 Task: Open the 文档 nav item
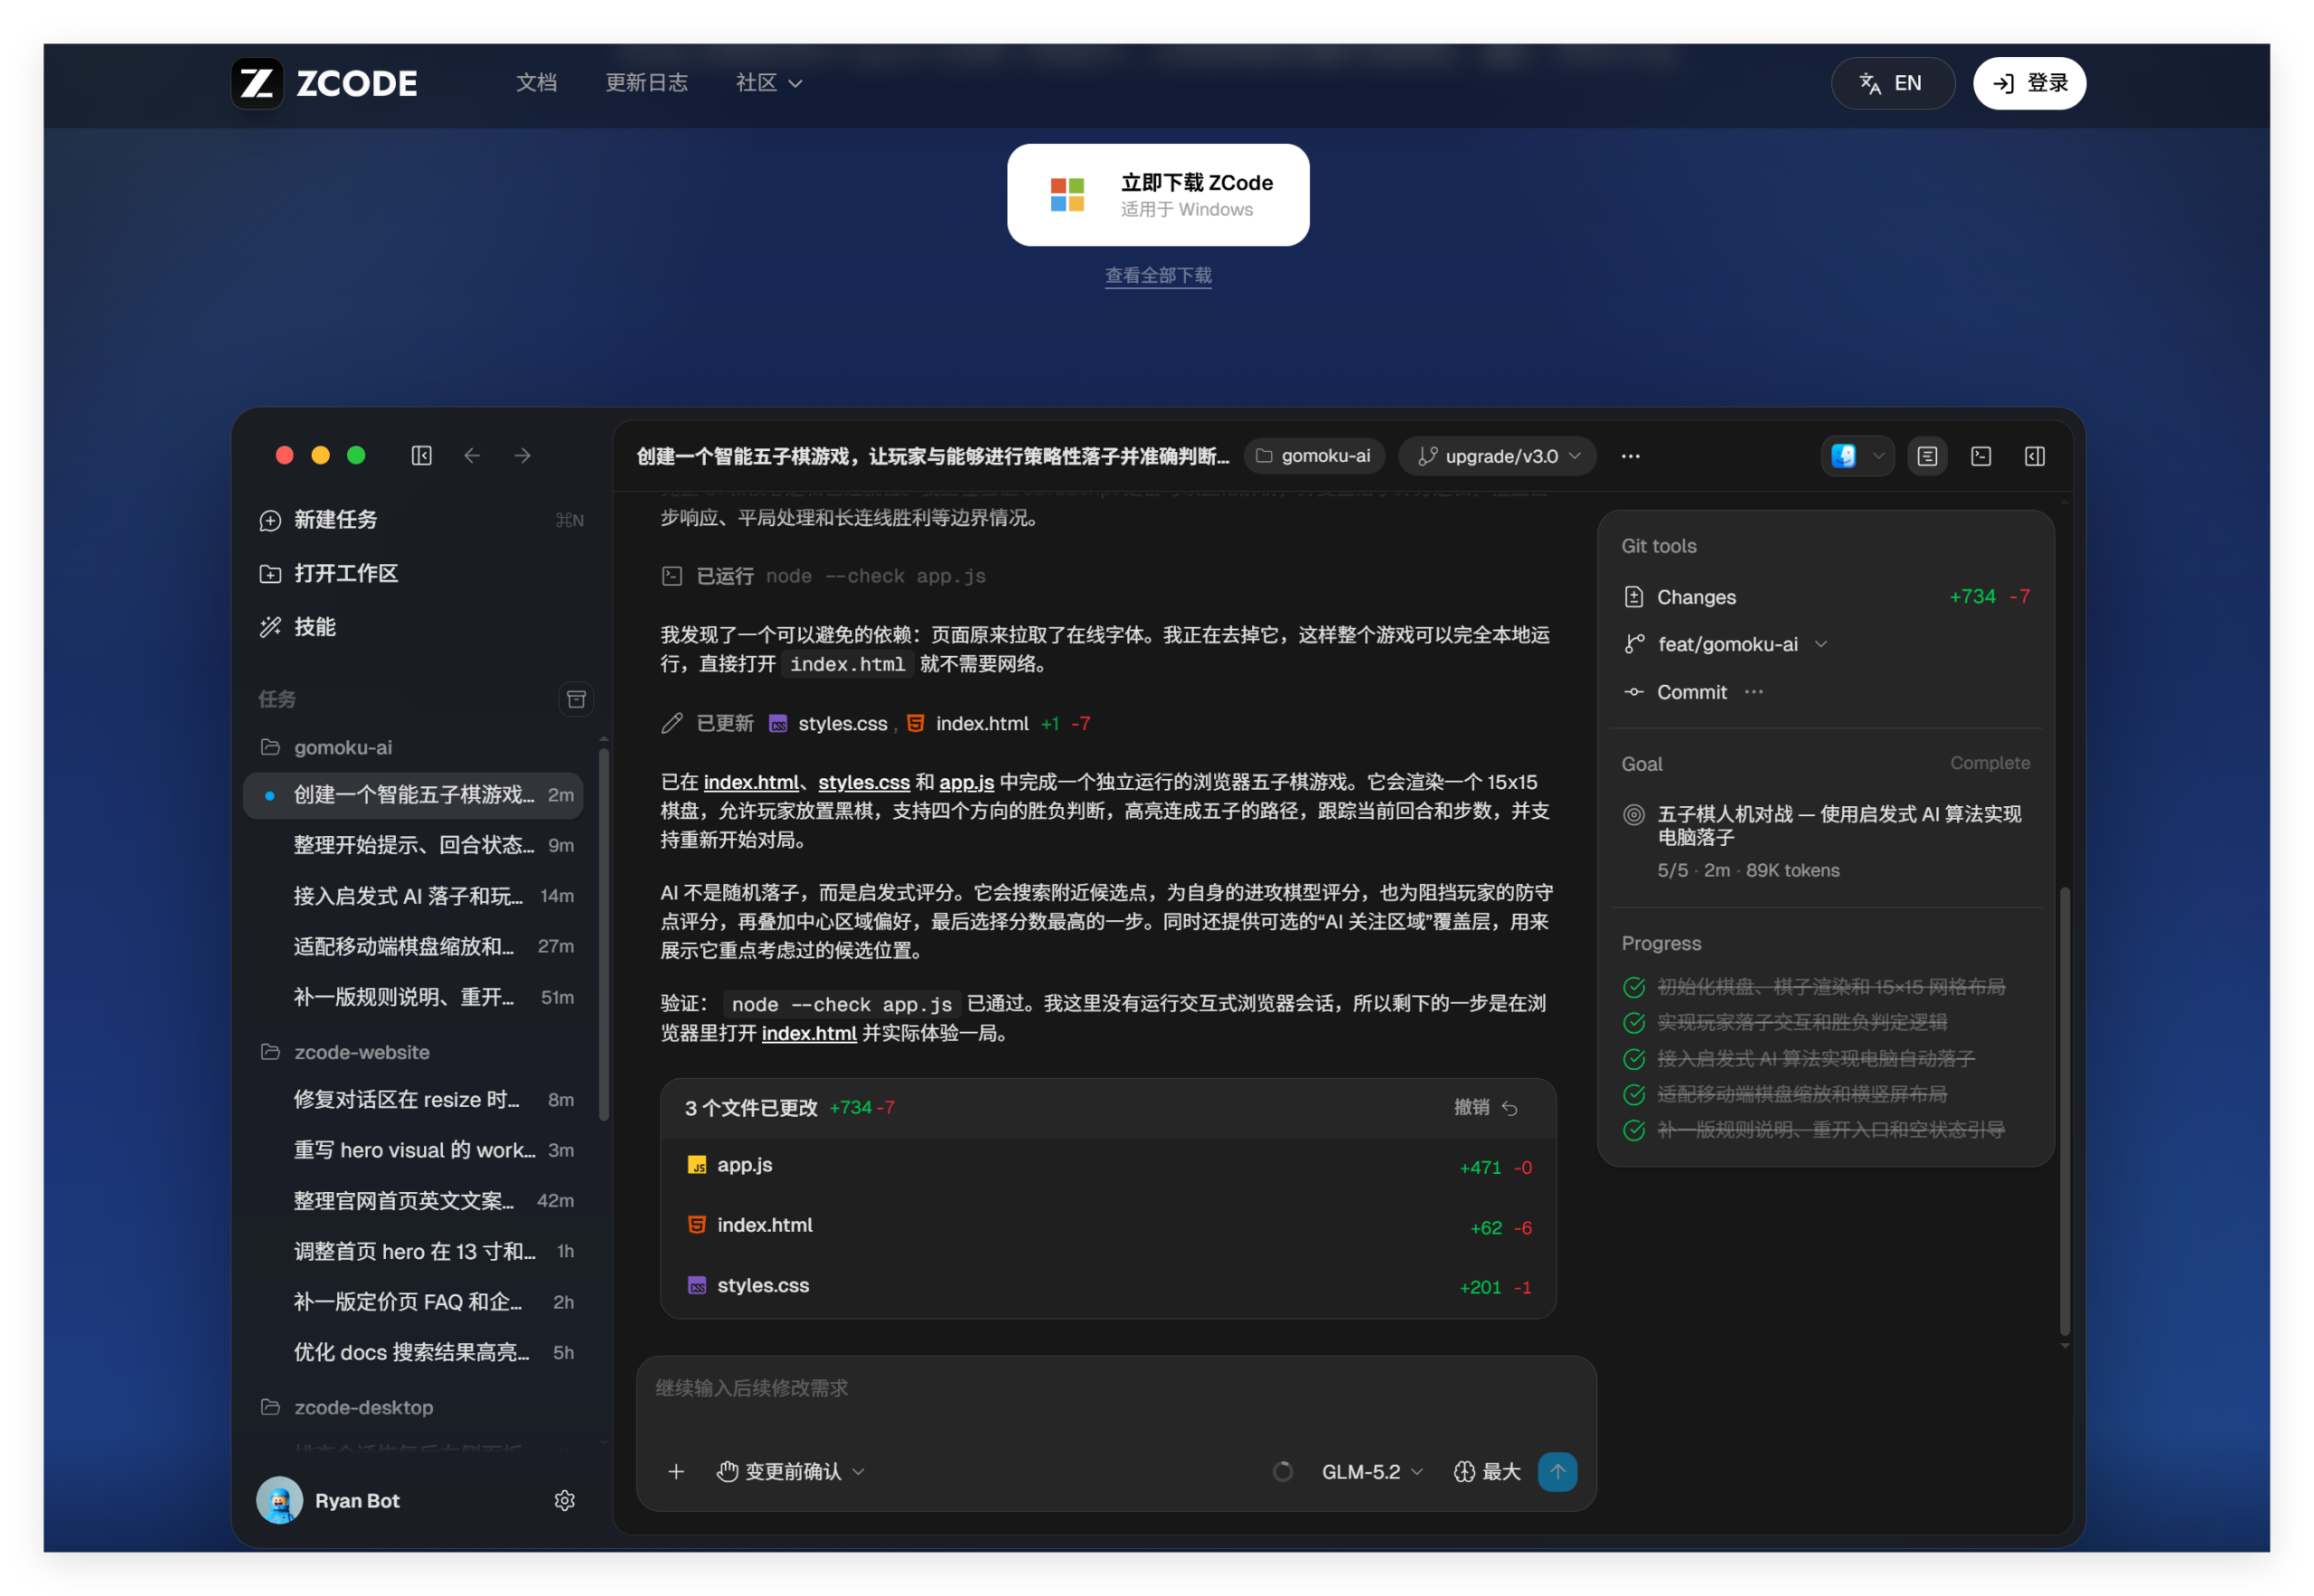click(x=536, y=83)
